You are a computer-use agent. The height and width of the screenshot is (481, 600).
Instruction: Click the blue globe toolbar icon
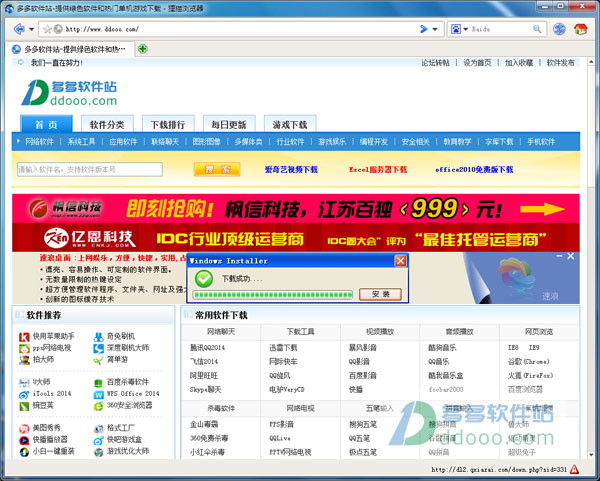(x=559, y=29)
